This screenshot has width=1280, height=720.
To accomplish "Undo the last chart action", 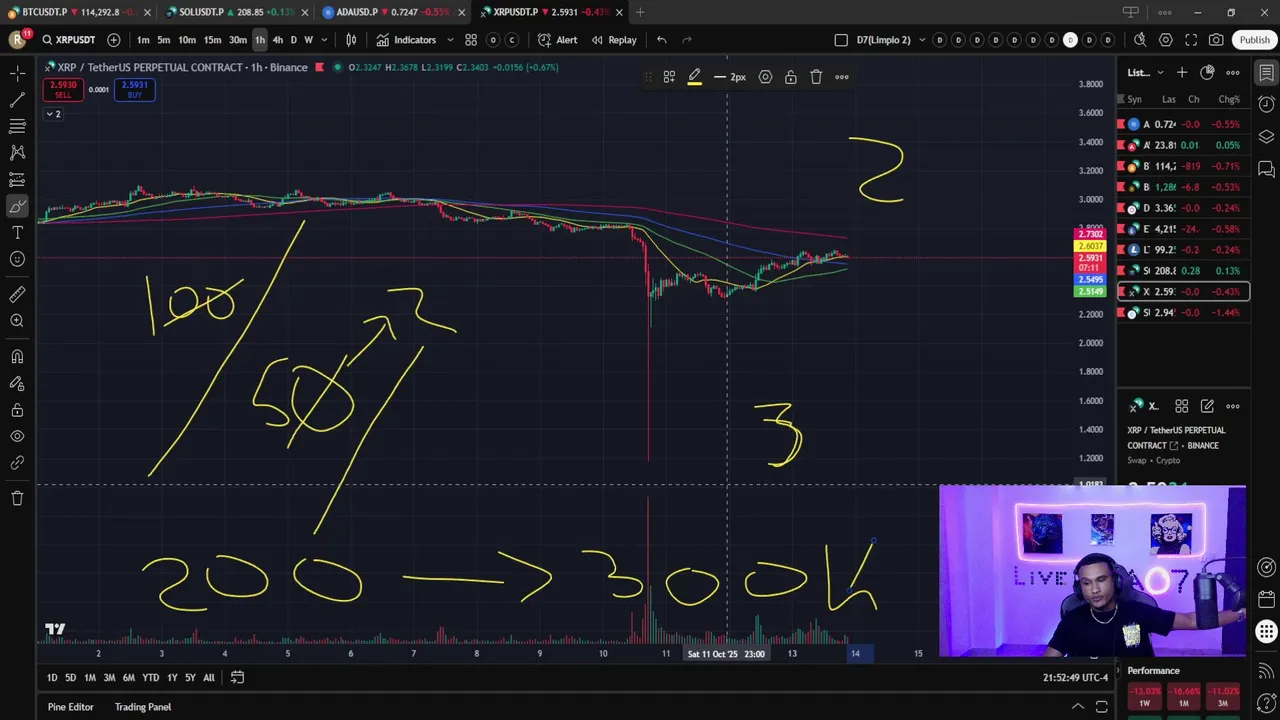I will coord(661,40).
